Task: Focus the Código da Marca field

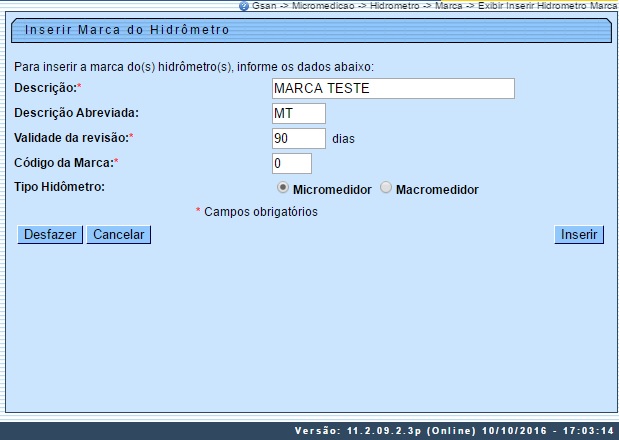Action: (292, 163)
